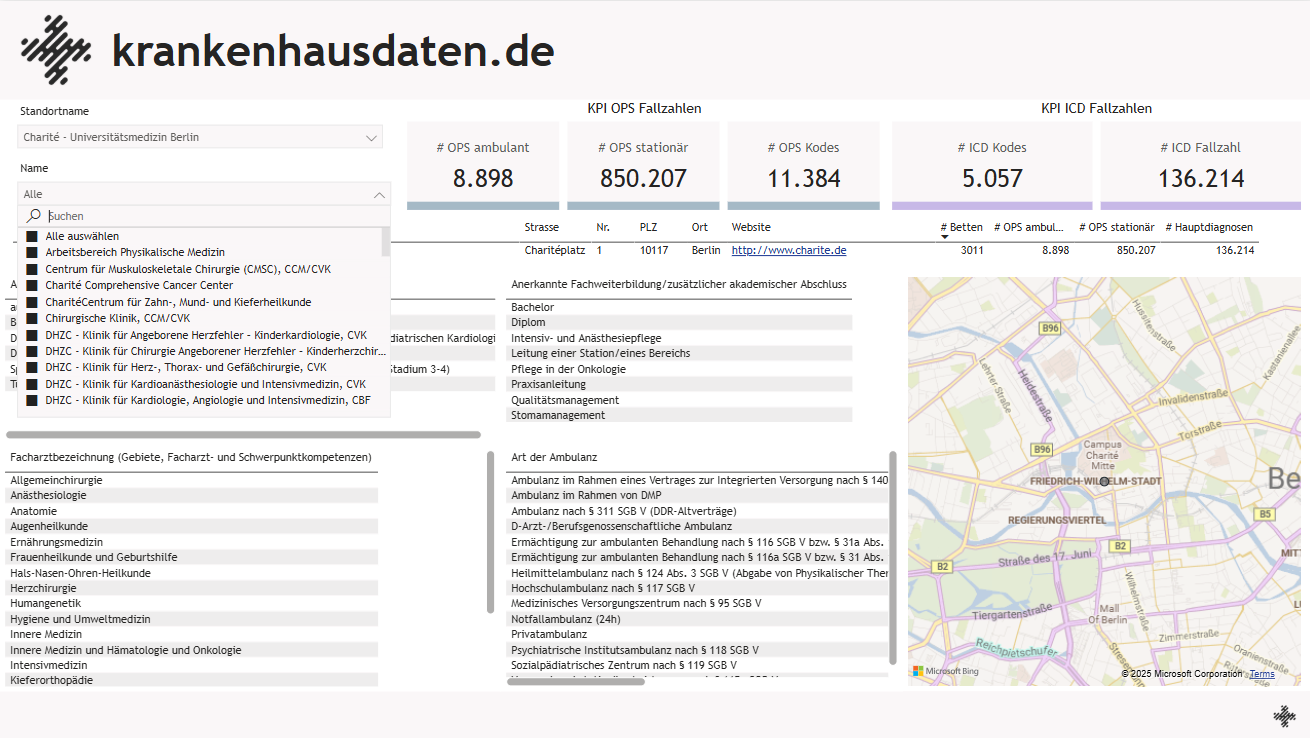Sort by the 'Ort' column header
1310x738 pixels.
point(699,227)
